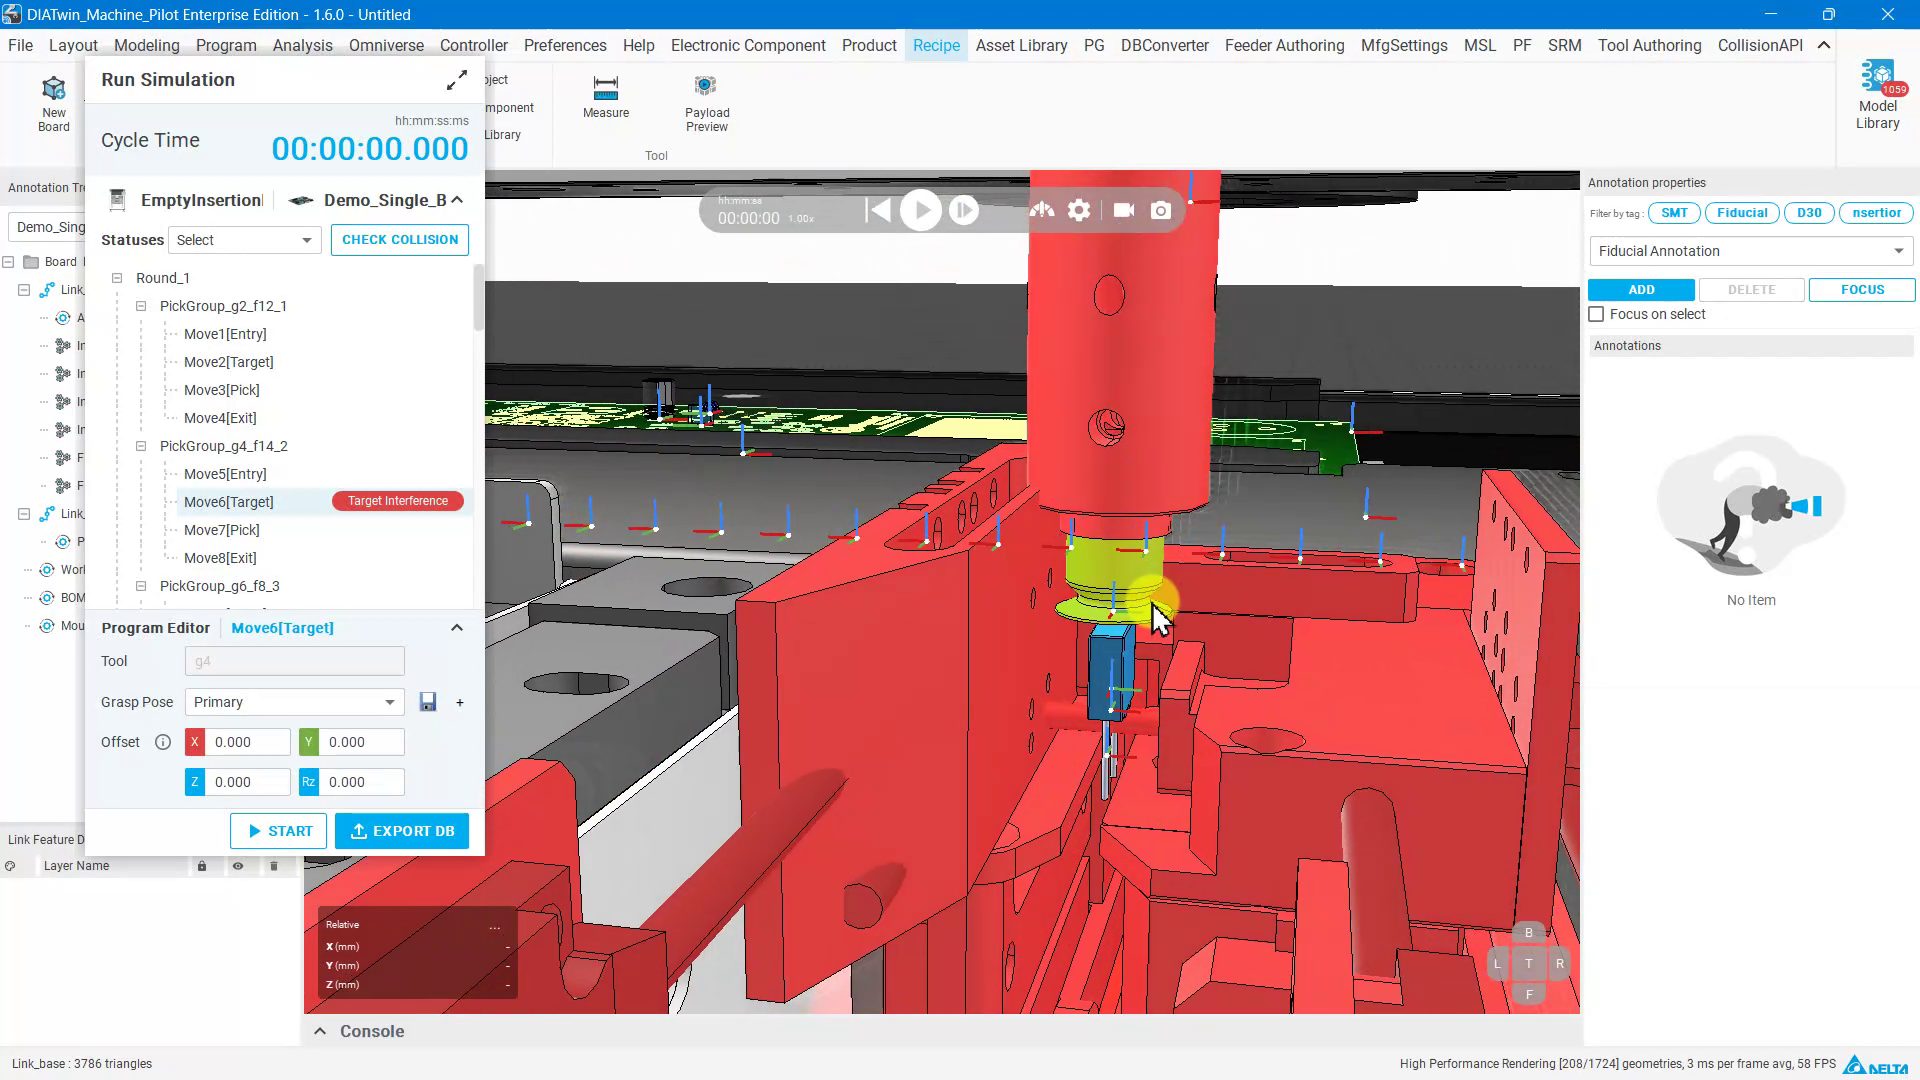Play the simulation in viewport
Image resolution: width=1920 pixels, height=1080 pixels.
pos(920,210)
